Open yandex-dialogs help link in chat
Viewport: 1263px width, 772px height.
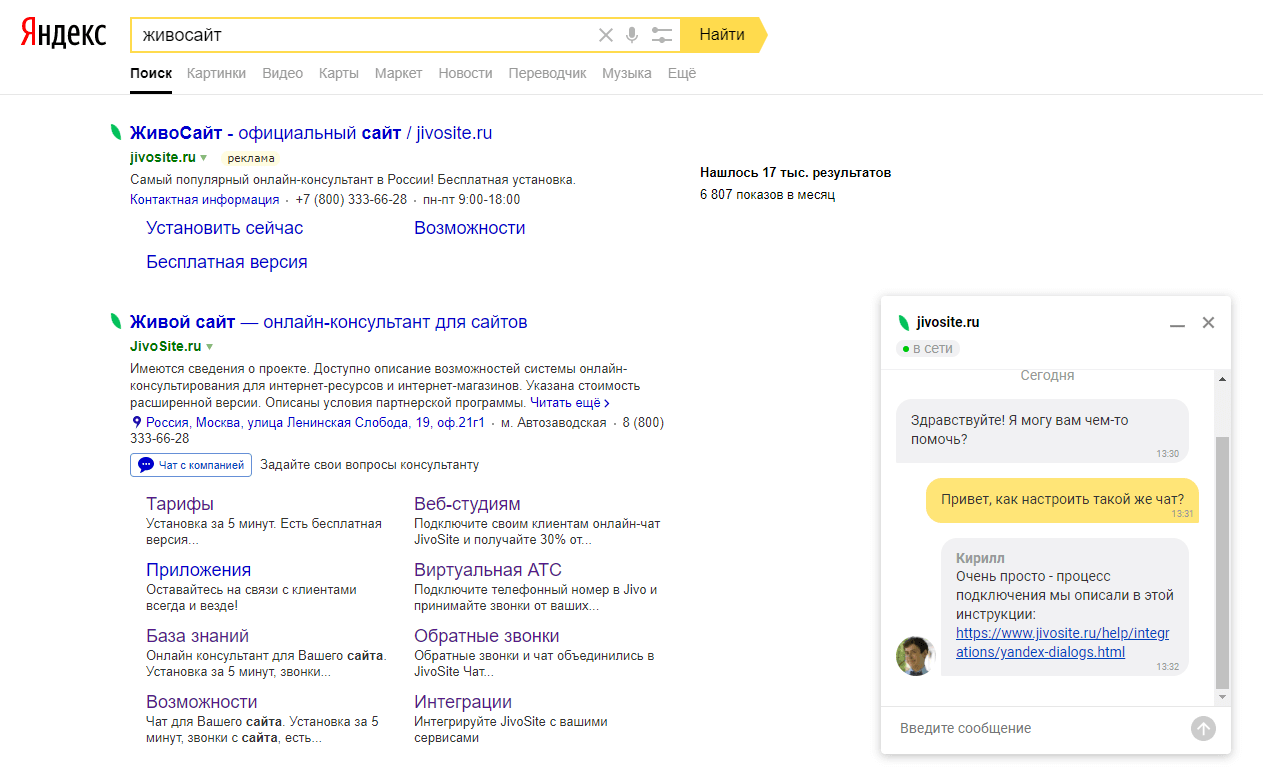pyautogui.click(x=1062, y=643)
